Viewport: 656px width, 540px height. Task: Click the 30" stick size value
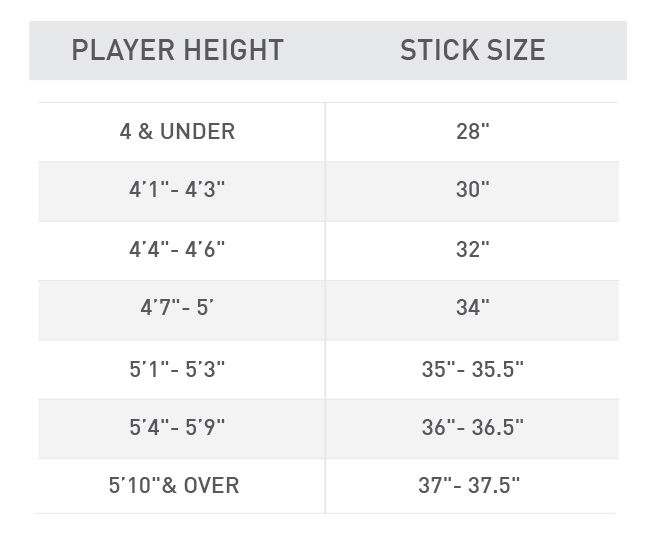pos(473,189)
